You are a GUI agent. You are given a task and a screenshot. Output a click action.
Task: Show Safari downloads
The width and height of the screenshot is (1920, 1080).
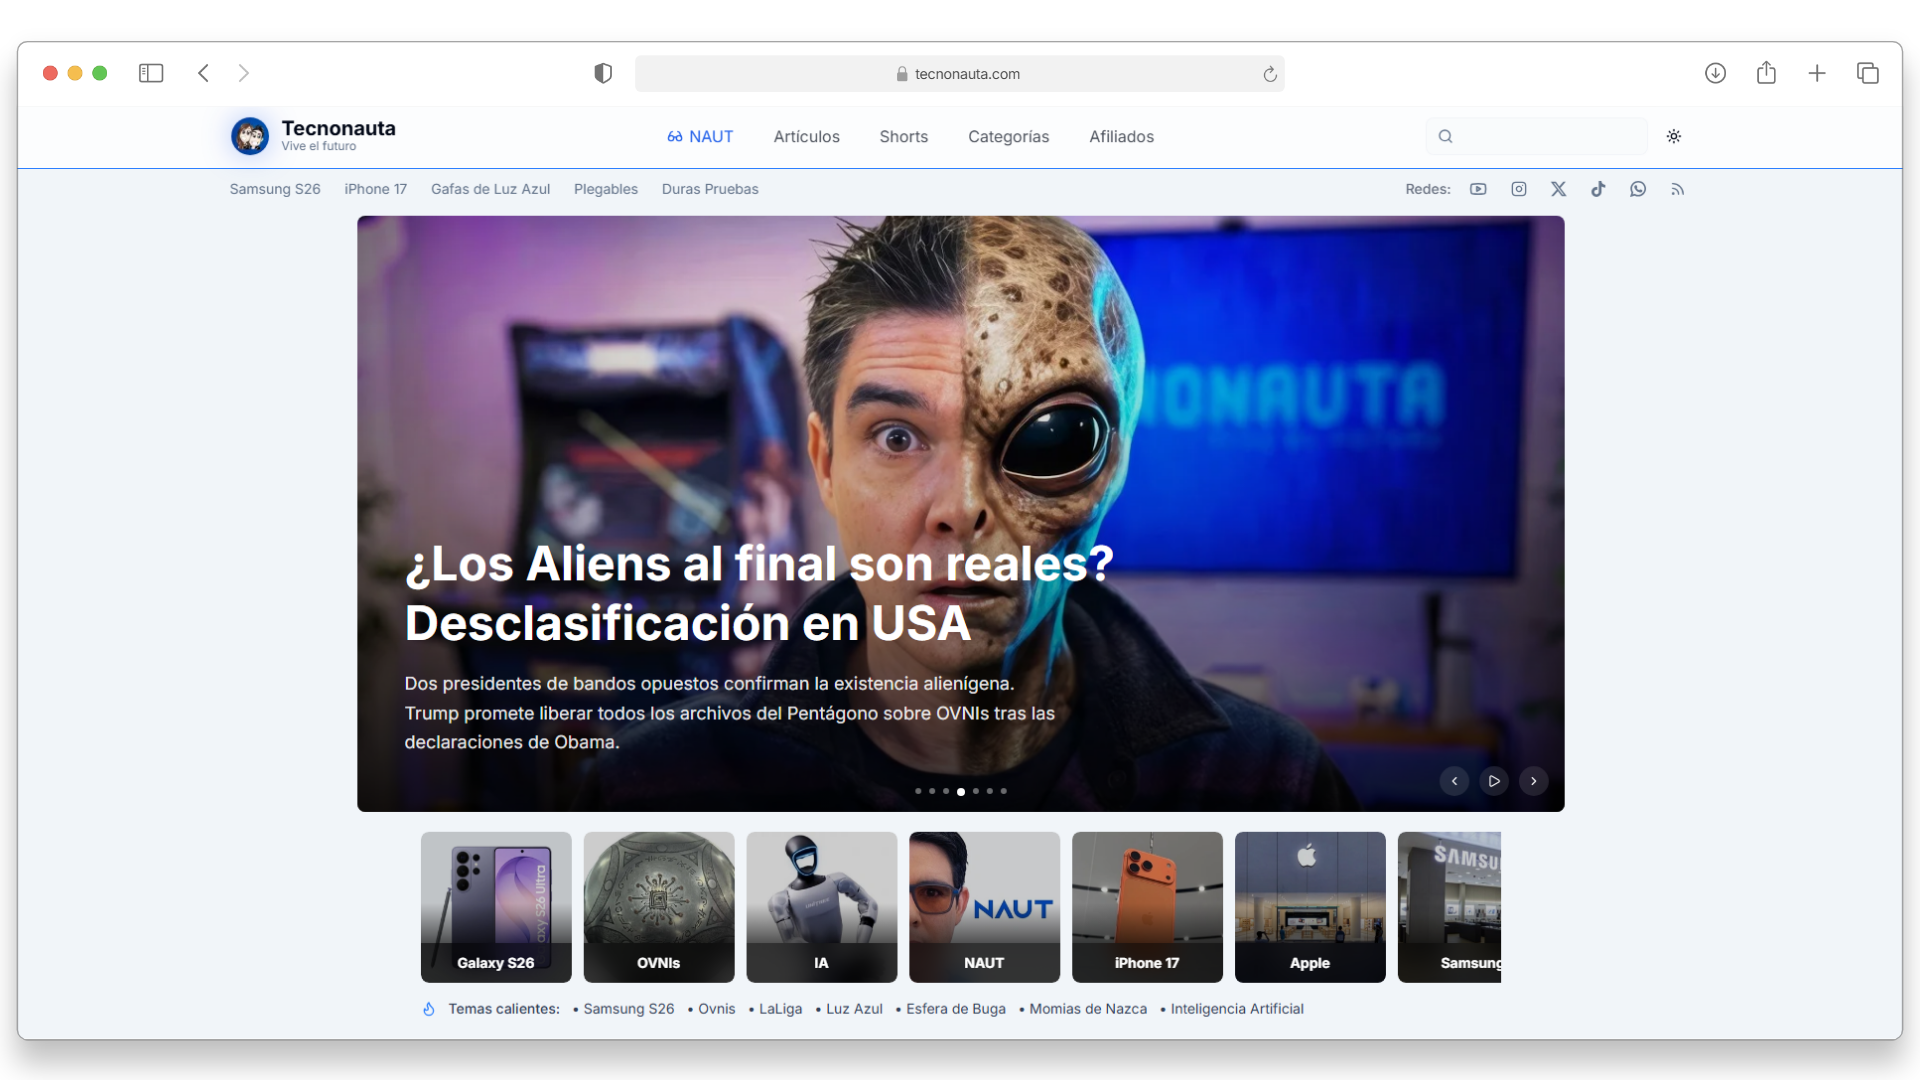pyautogui.click(x=1715, y=73)
